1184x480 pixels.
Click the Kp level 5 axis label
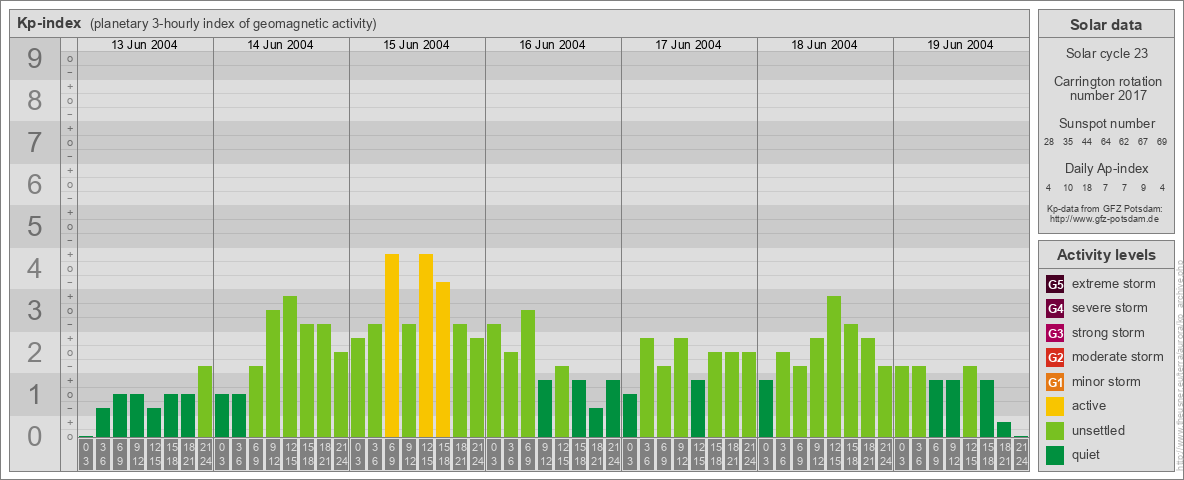tap(35, 226)
